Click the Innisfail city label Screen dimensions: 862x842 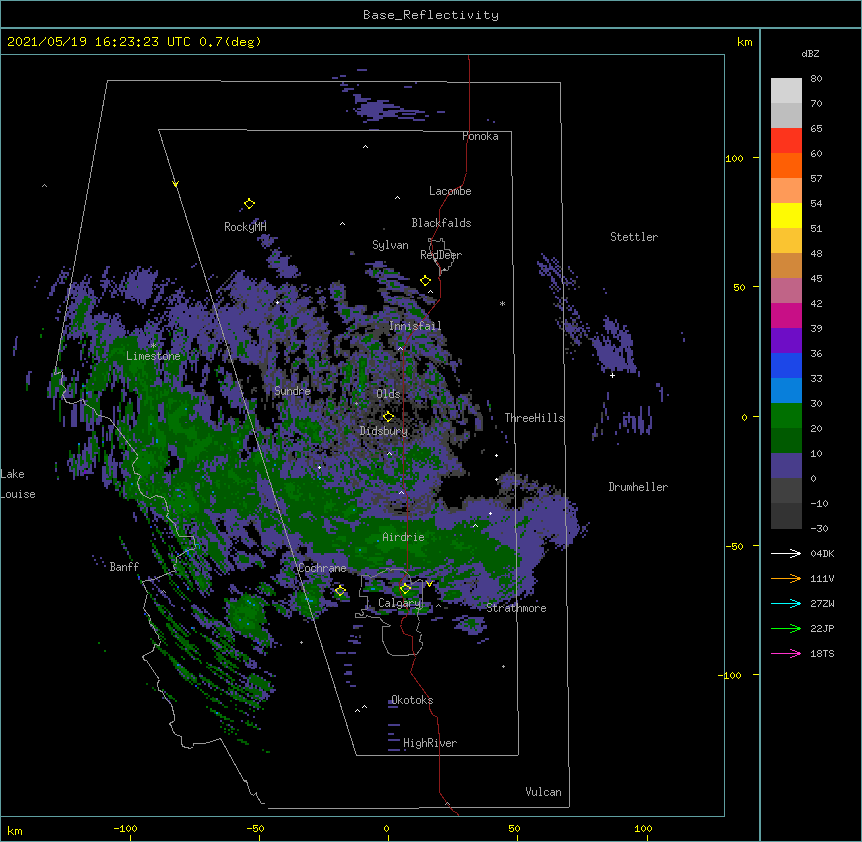pyautogui.click(x=415, y=326)
